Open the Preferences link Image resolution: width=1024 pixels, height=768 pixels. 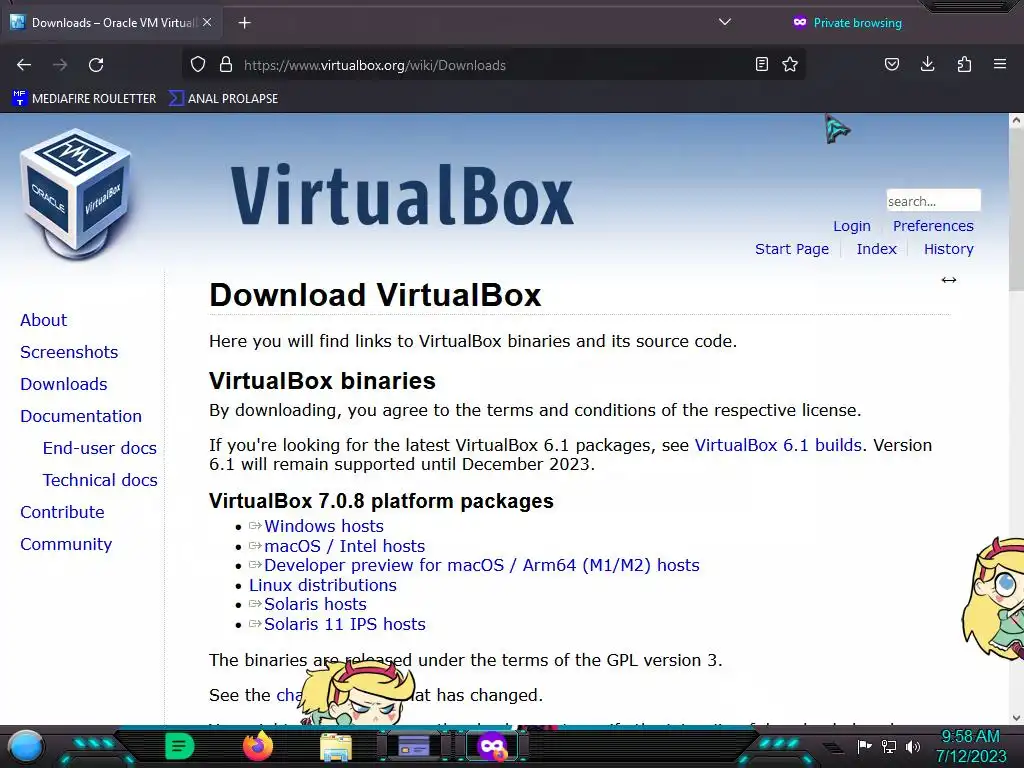tap(933, 226)
